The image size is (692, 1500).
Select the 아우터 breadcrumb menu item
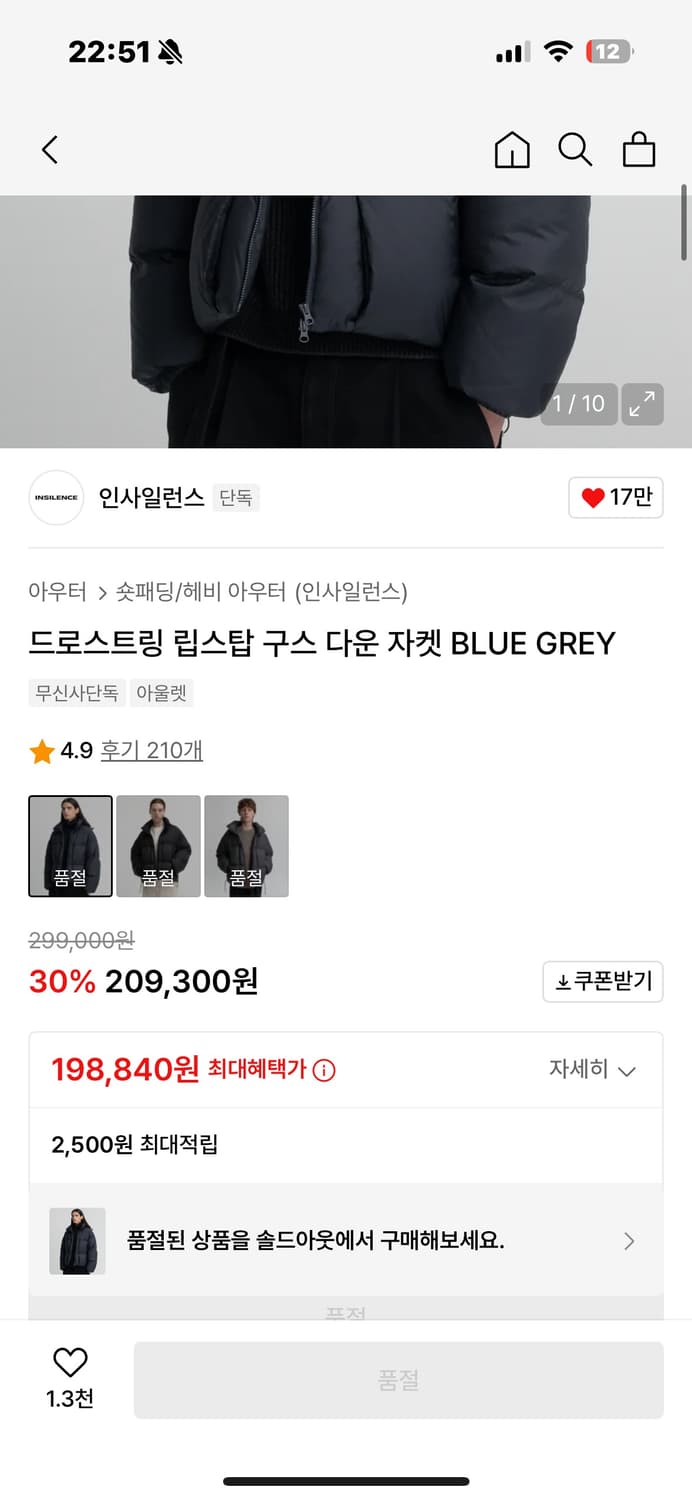click(48, 592)
